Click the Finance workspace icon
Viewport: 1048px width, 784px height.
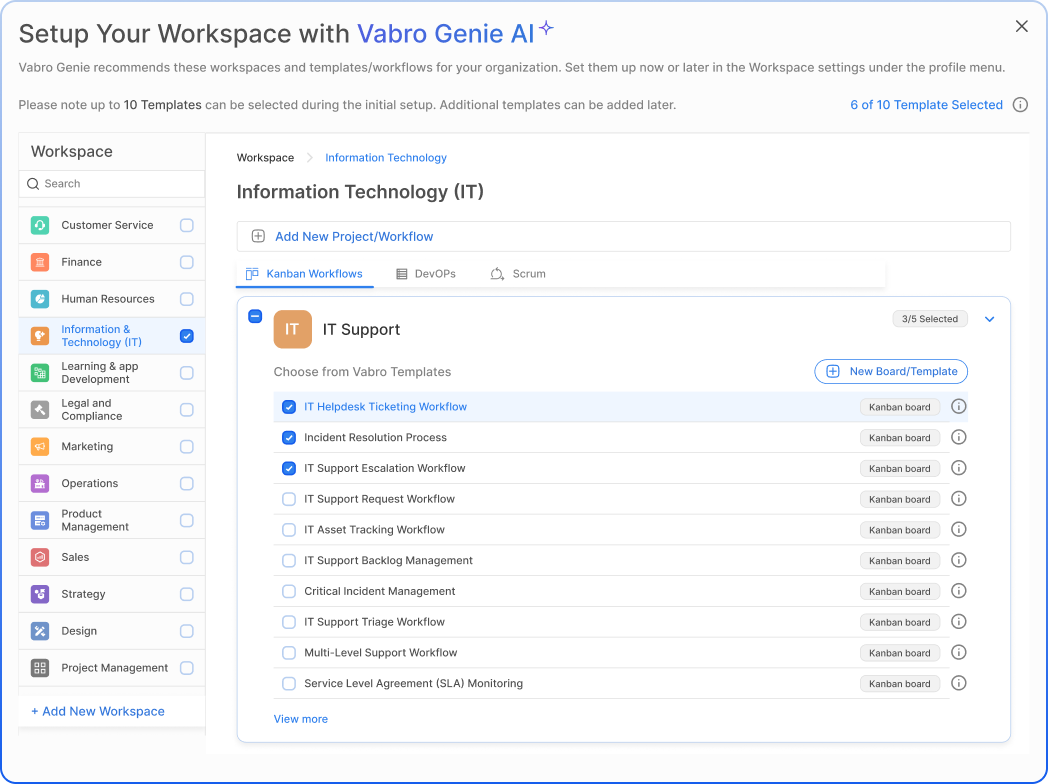point(40,262)
